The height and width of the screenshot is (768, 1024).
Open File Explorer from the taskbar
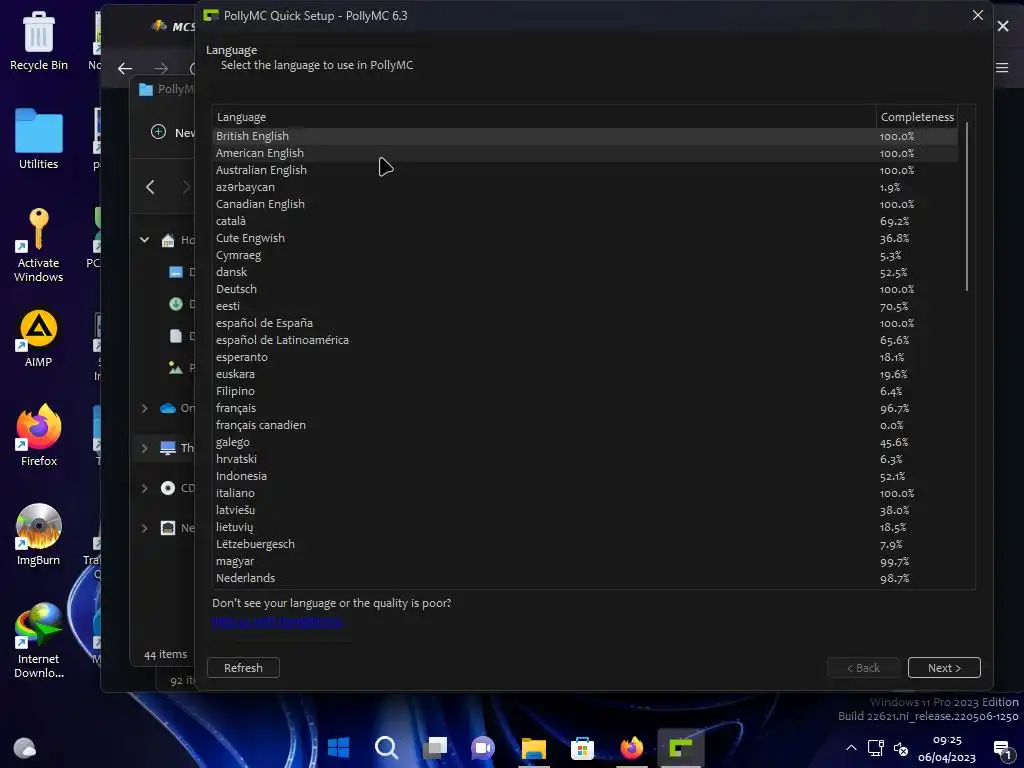click(534, 747)
